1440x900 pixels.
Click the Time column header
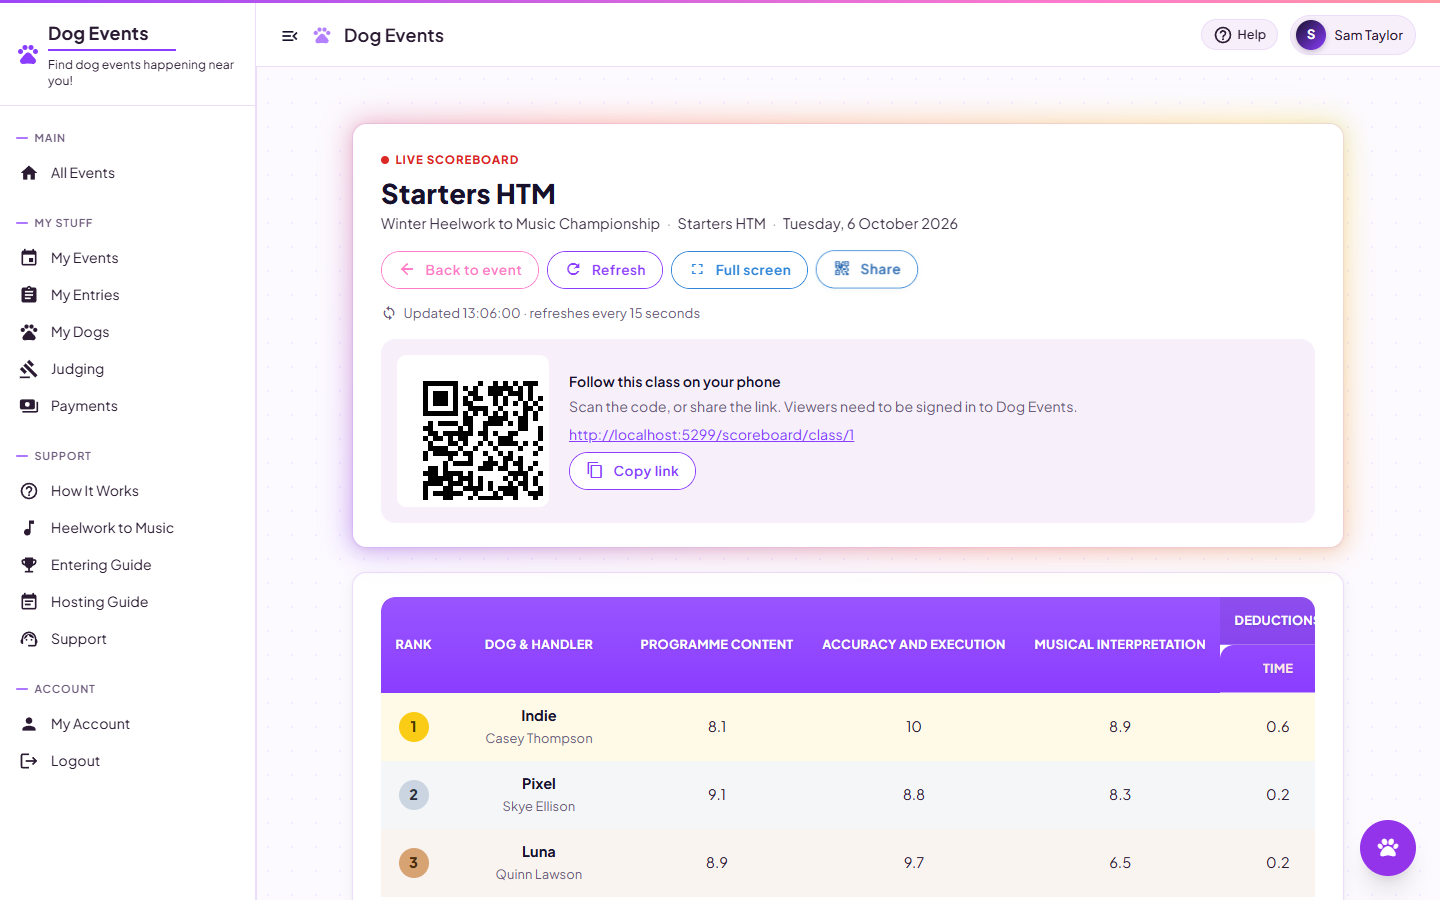pyautogui.click(x=1278, y=669)
